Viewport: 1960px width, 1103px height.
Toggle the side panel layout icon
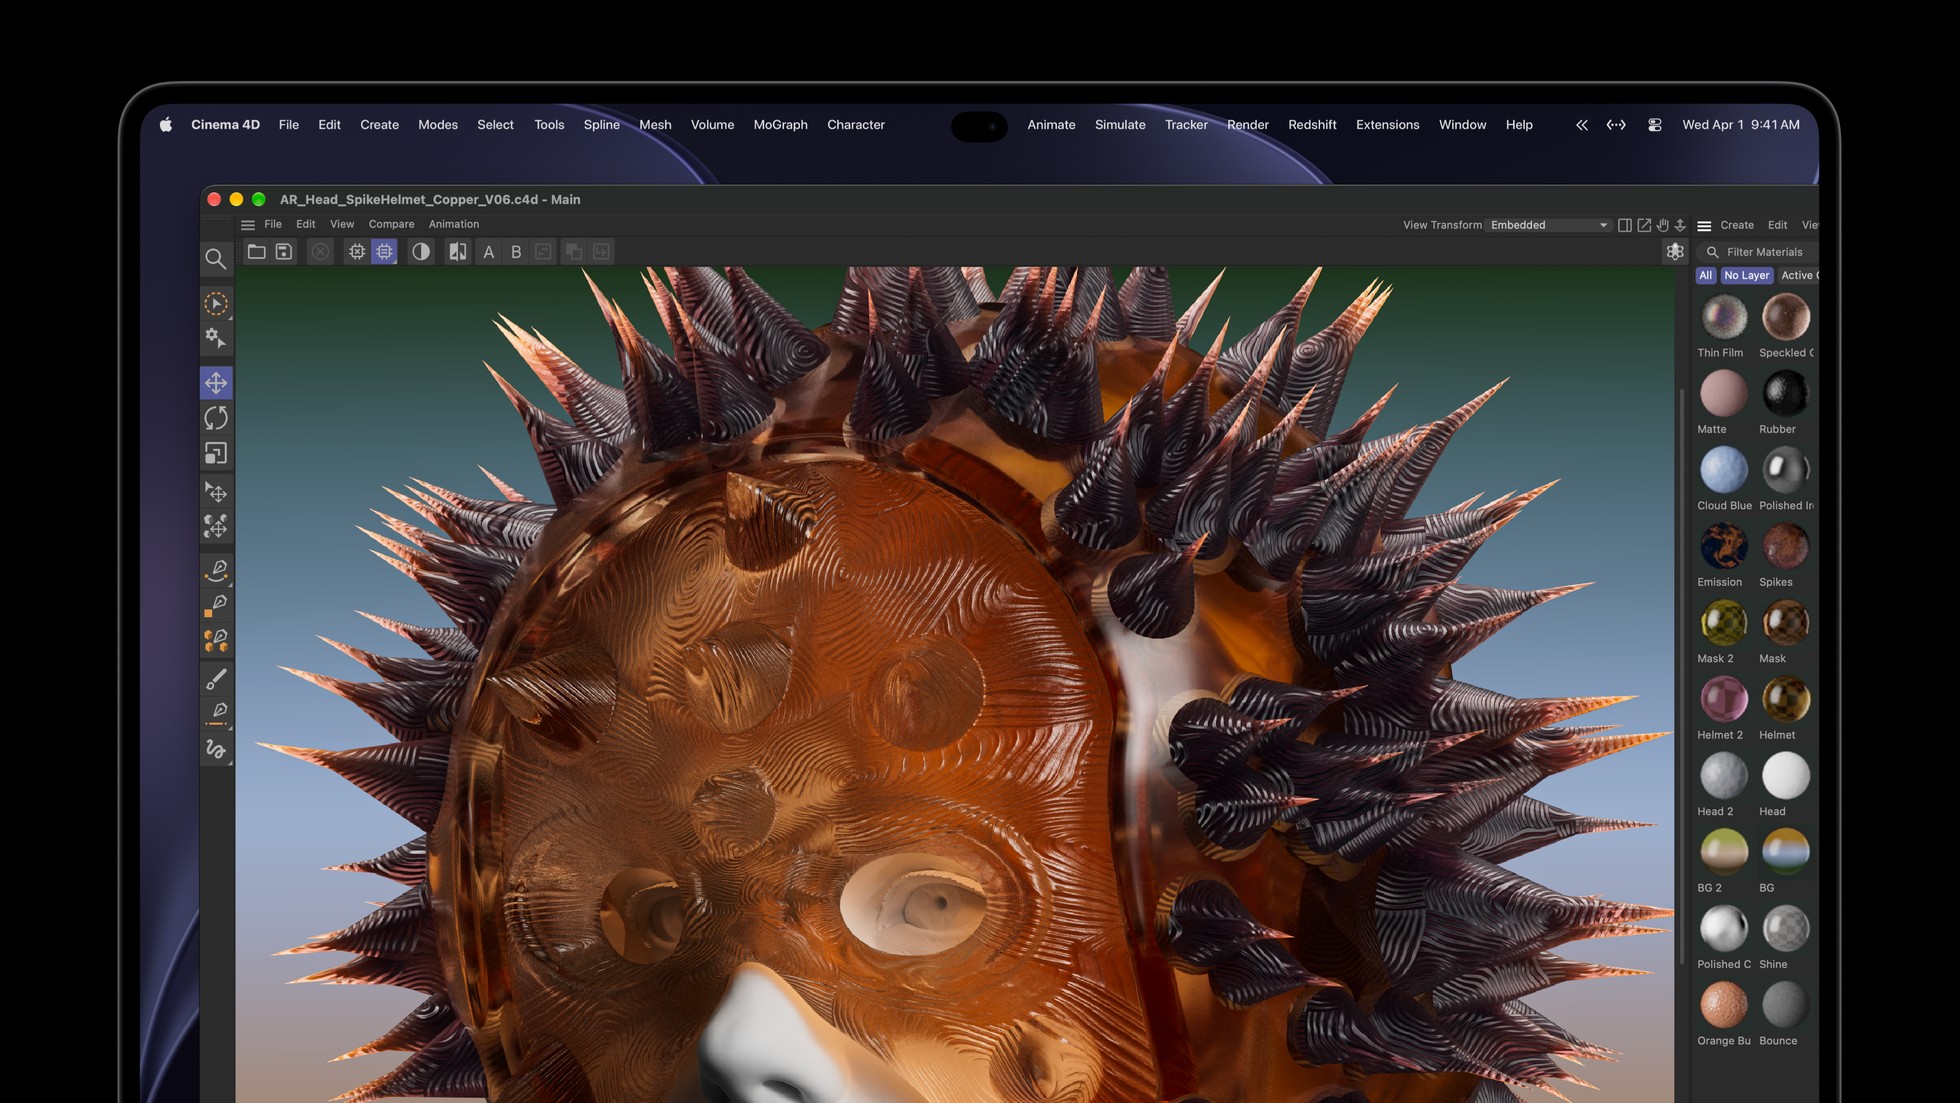1625,225
